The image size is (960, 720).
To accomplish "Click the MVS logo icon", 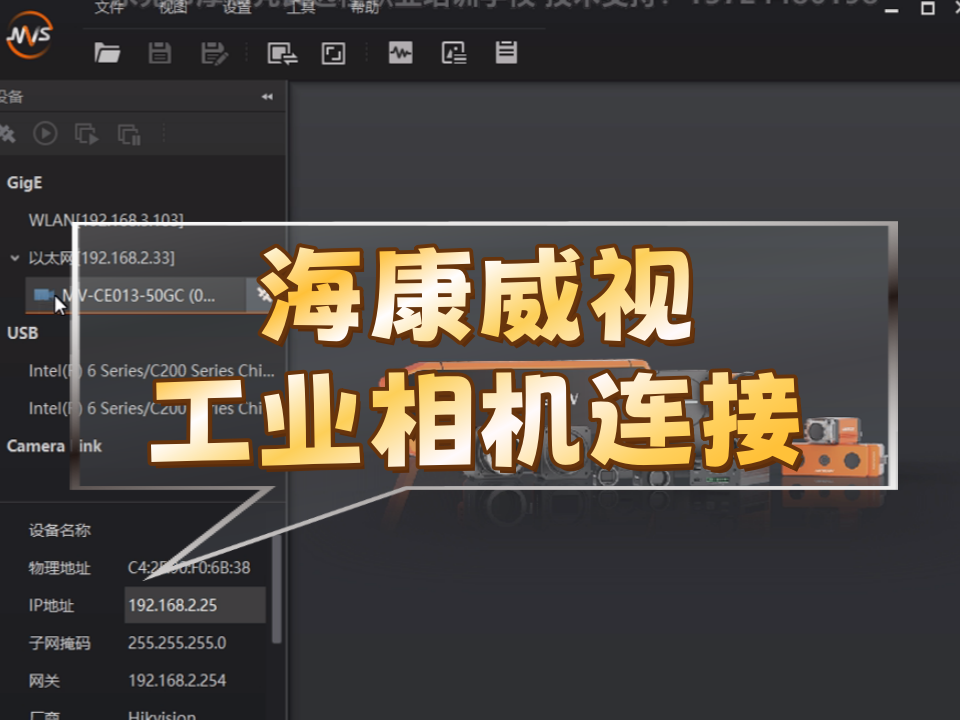I will pyautogui.click(x=28, y=38).
